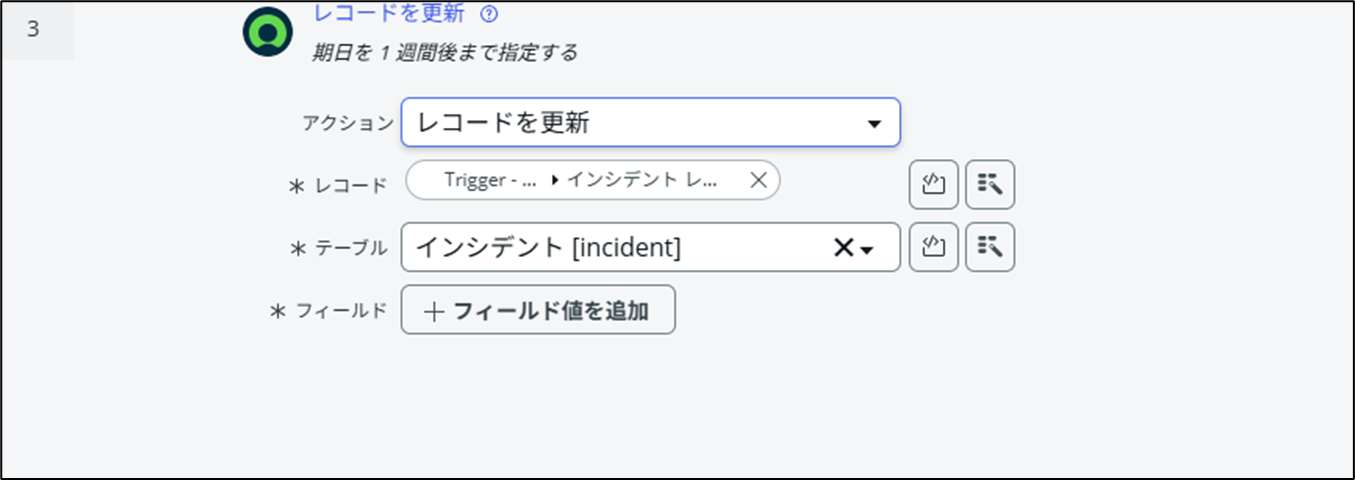The height and width of the screenshot is (480, 1355).
Task: Click the green Update Record action icon
Action: click(x=267, y=32)
